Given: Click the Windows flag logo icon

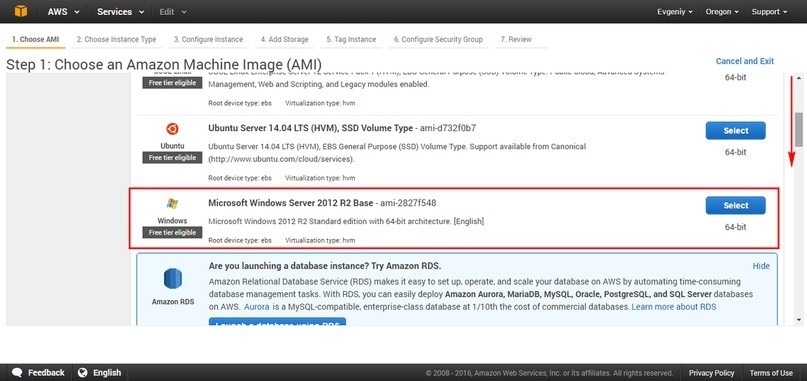Looking at the screenshot, I should (x=172, y=203).
